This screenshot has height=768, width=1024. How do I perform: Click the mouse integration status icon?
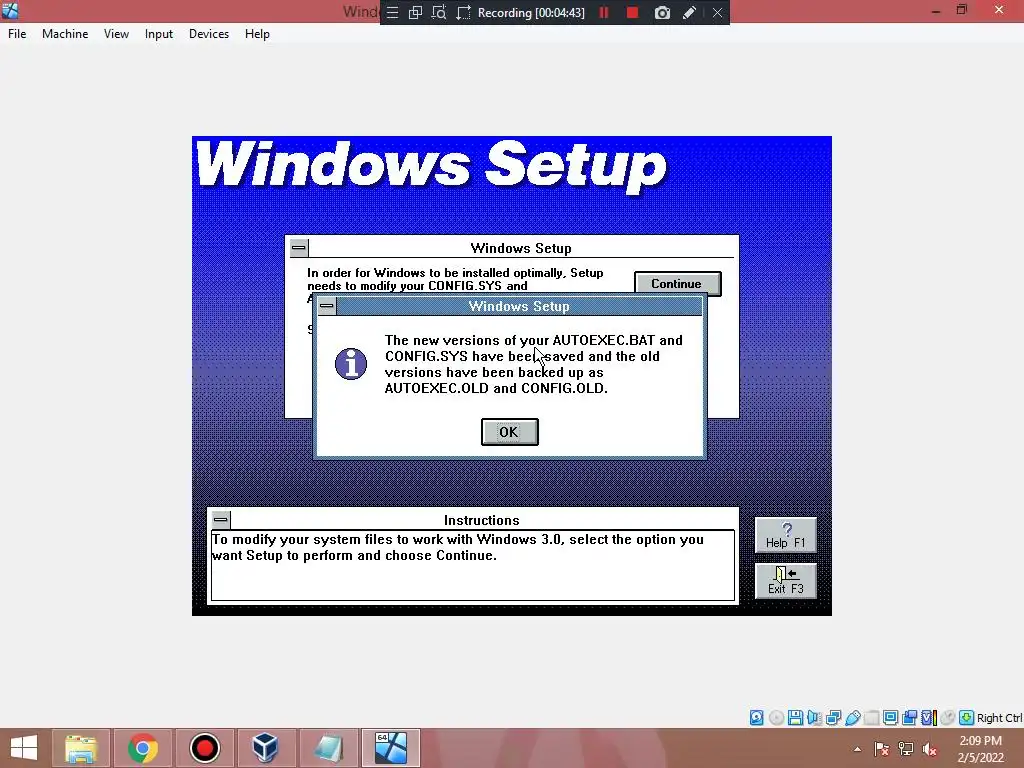(x=948, y=718)
